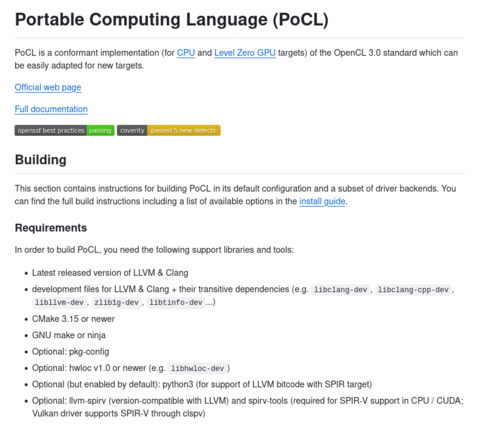The height and width of the screenshot is (431, 480).
Task: Click the Requirements subheading
Action: 51,228
